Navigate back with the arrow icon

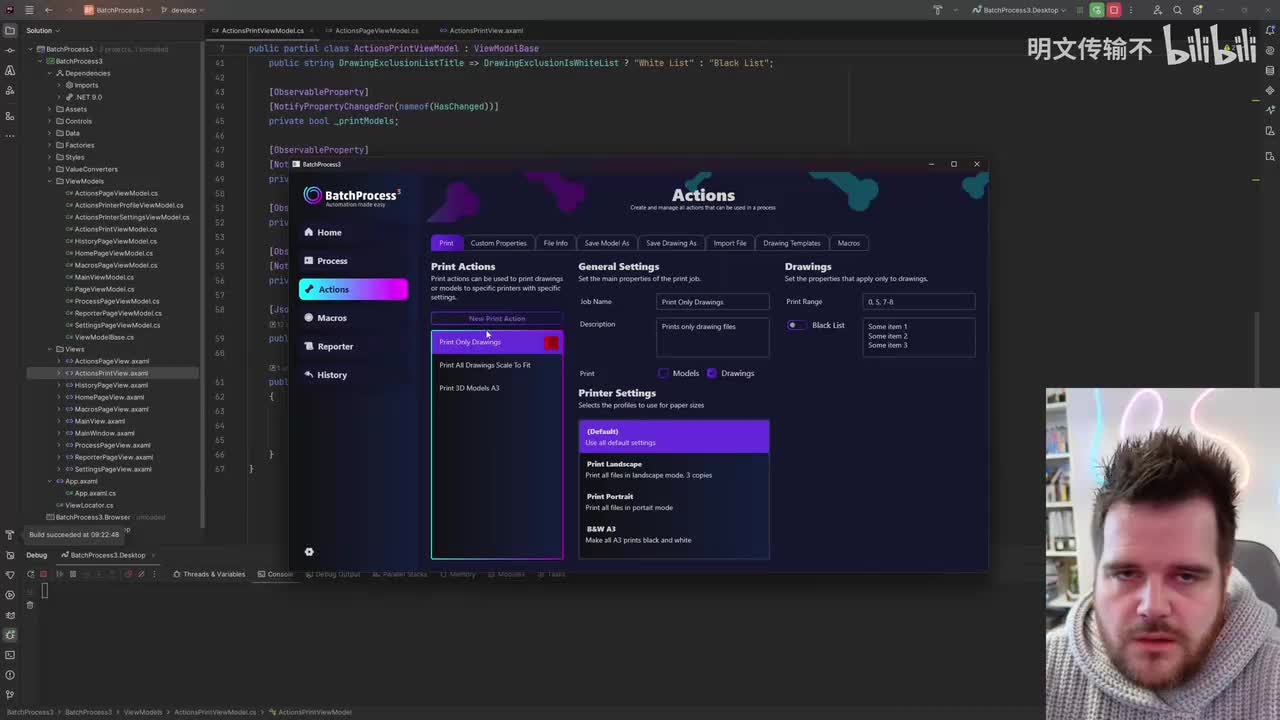(x=48, y=10)
